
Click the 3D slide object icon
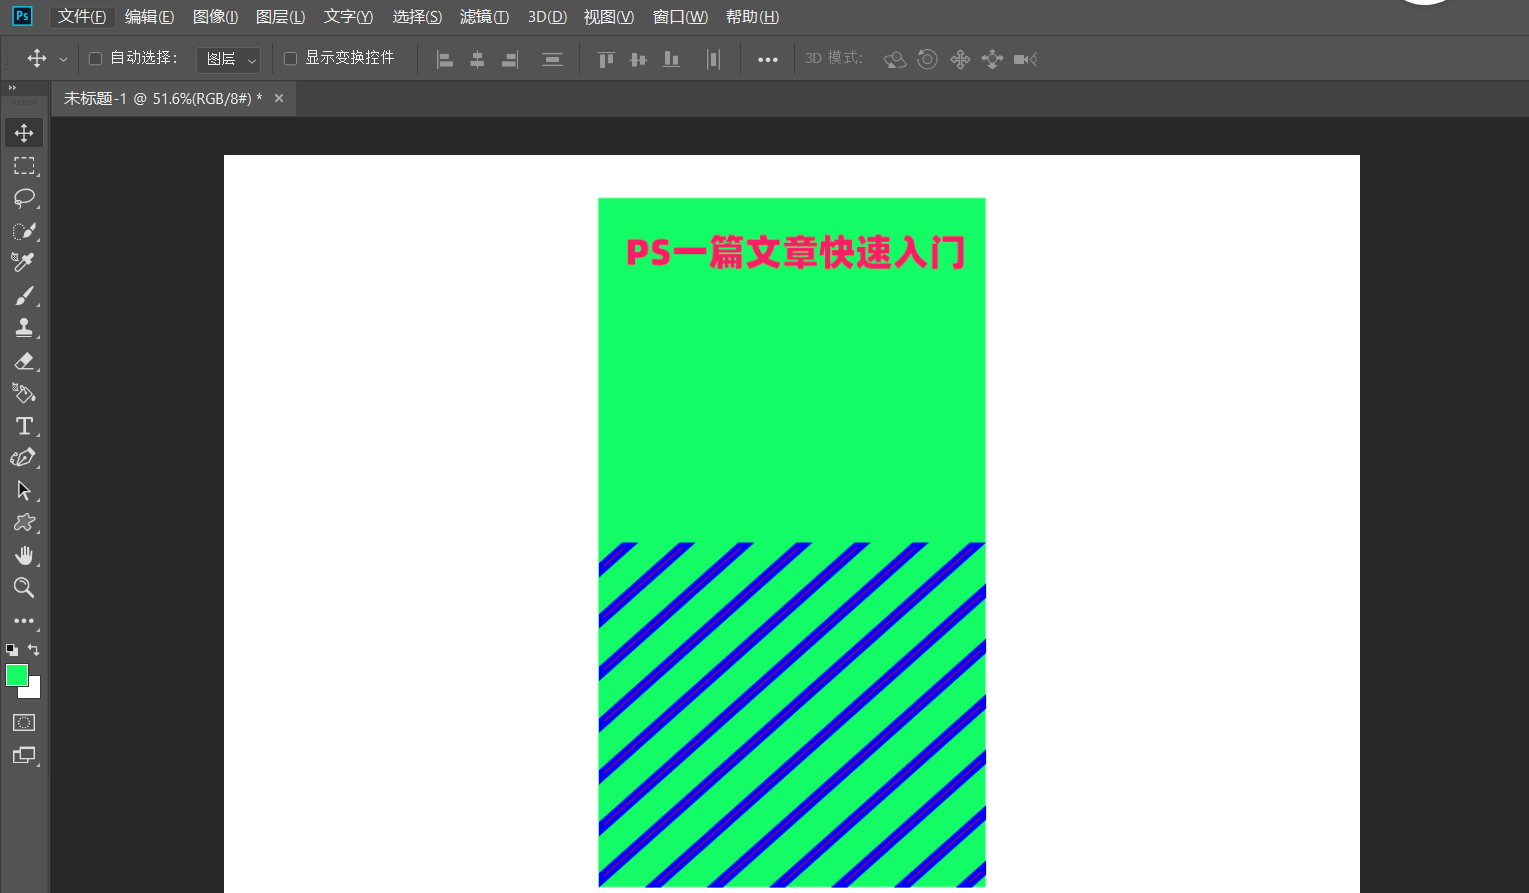992,59
